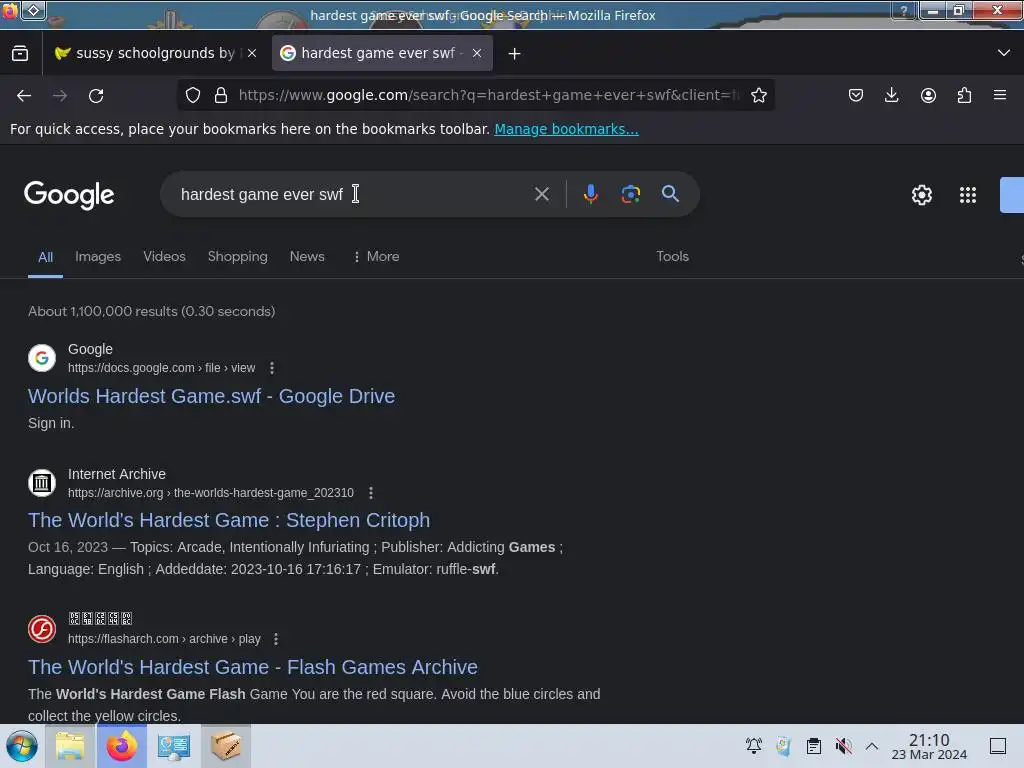The width and height of the screenshot is (1024, 768).
Task: Select the All results tab
Action: (45, 257)
